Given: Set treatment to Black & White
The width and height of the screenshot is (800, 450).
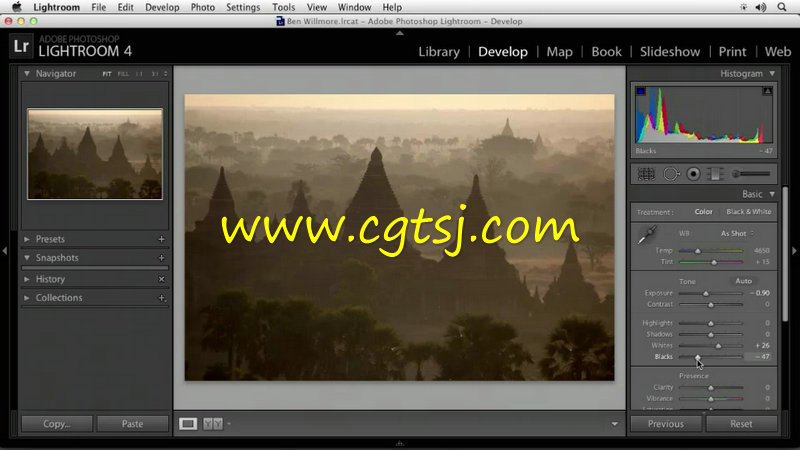Looking at the screenshot, I should click(x=748, y=212).
